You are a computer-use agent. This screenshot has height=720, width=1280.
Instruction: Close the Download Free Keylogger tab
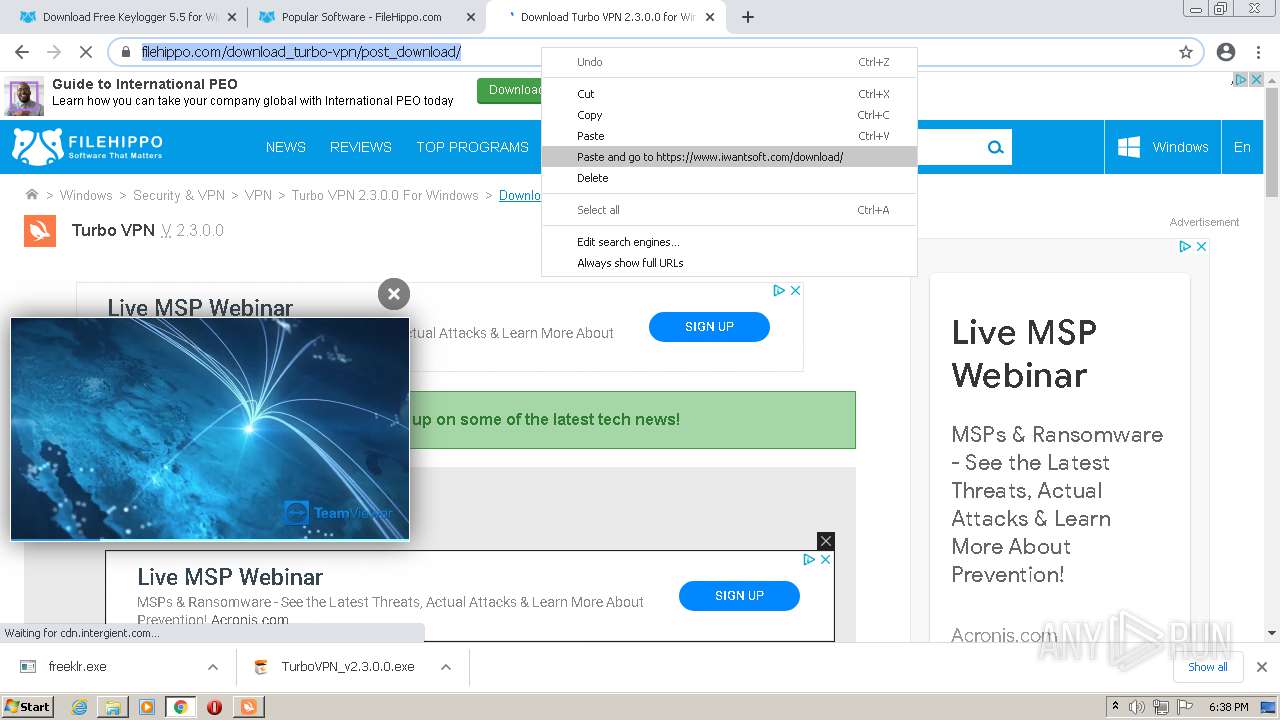pos(232,17)
